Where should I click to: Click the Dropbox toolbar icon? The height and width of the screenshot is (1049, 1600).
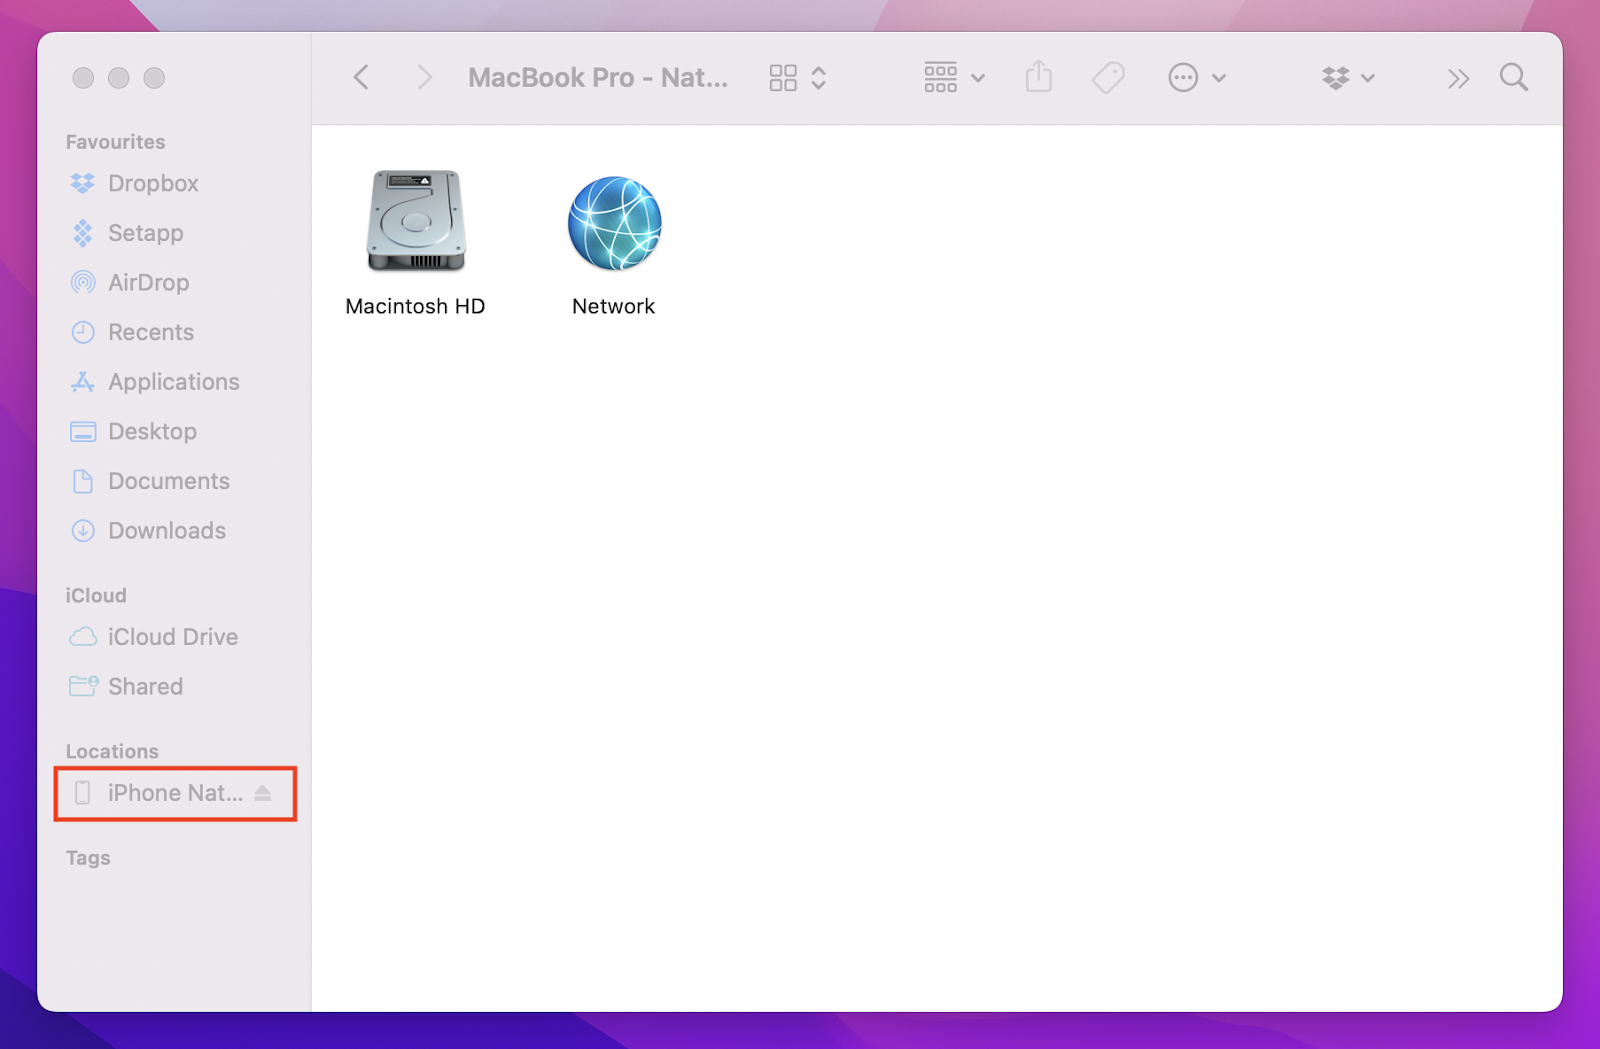click(1336, 78)
